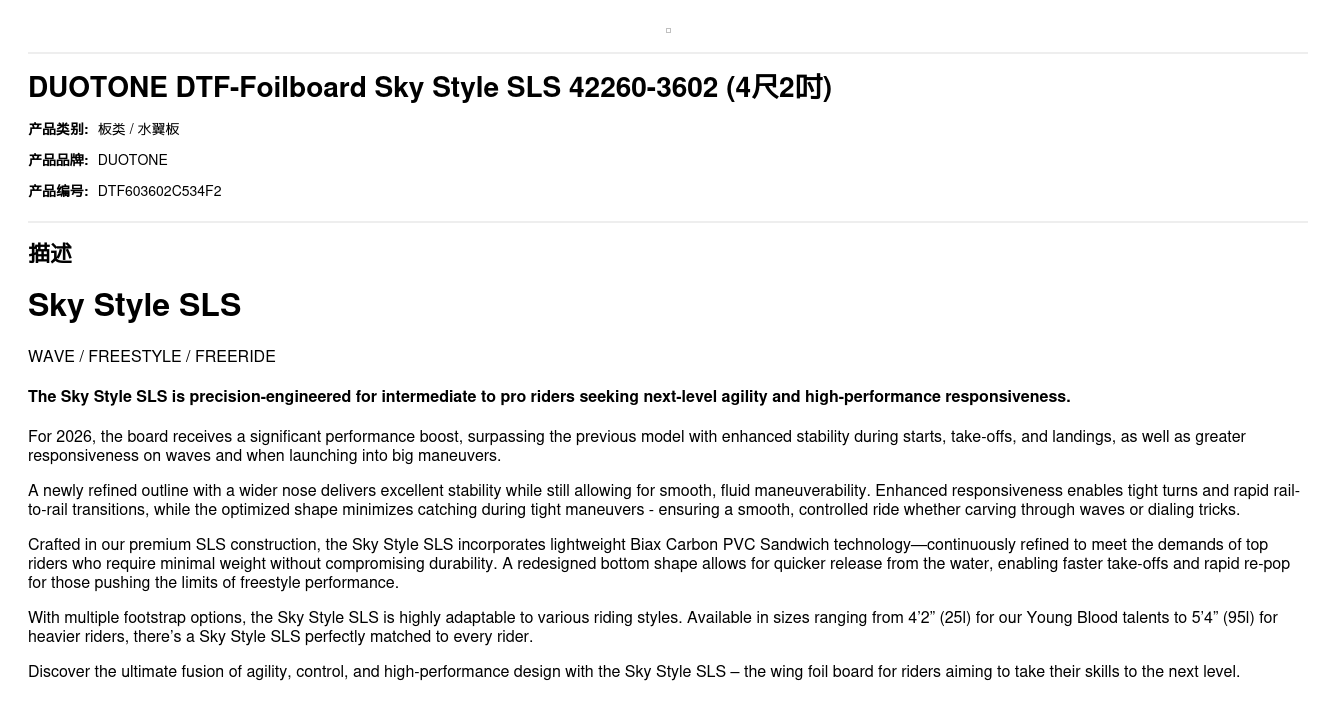Click the horizontal divider above the product title
The width and height of the screenshot is (1328, 727).
click(668, 53)
